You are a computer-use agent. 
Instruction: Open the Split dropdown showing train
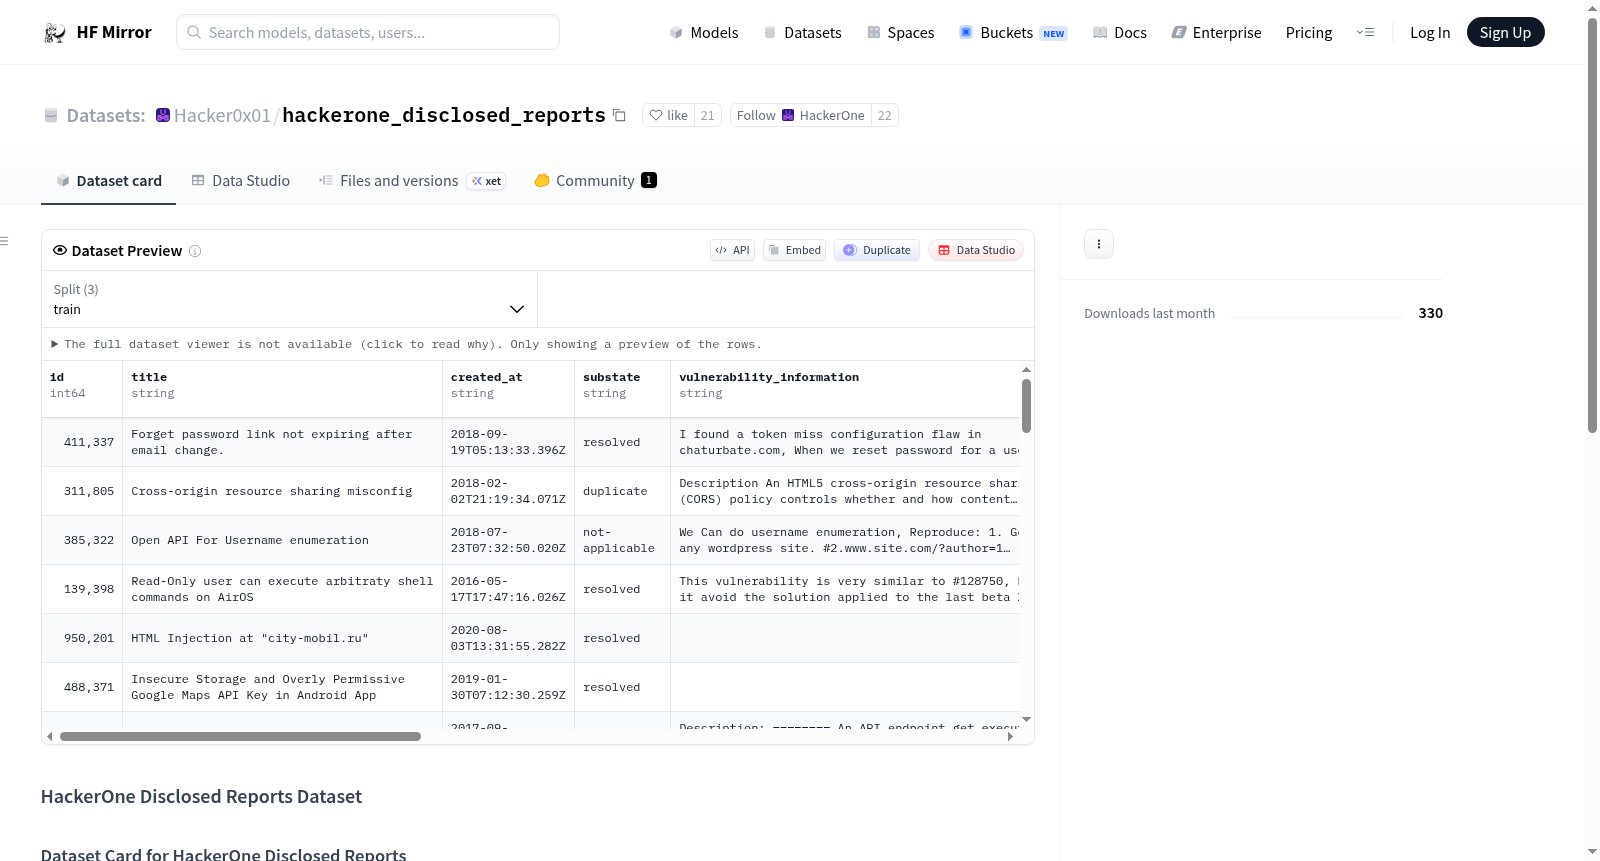[x=289, y=299]
